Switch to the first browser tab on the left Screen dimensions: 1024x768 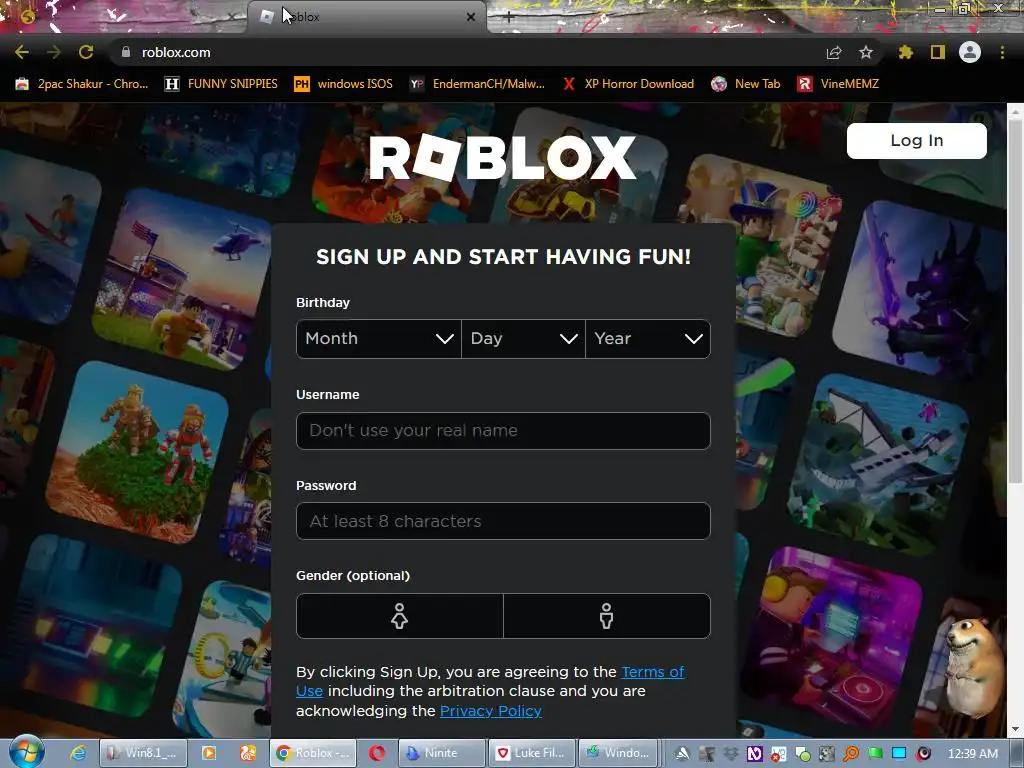coord(124,17)
